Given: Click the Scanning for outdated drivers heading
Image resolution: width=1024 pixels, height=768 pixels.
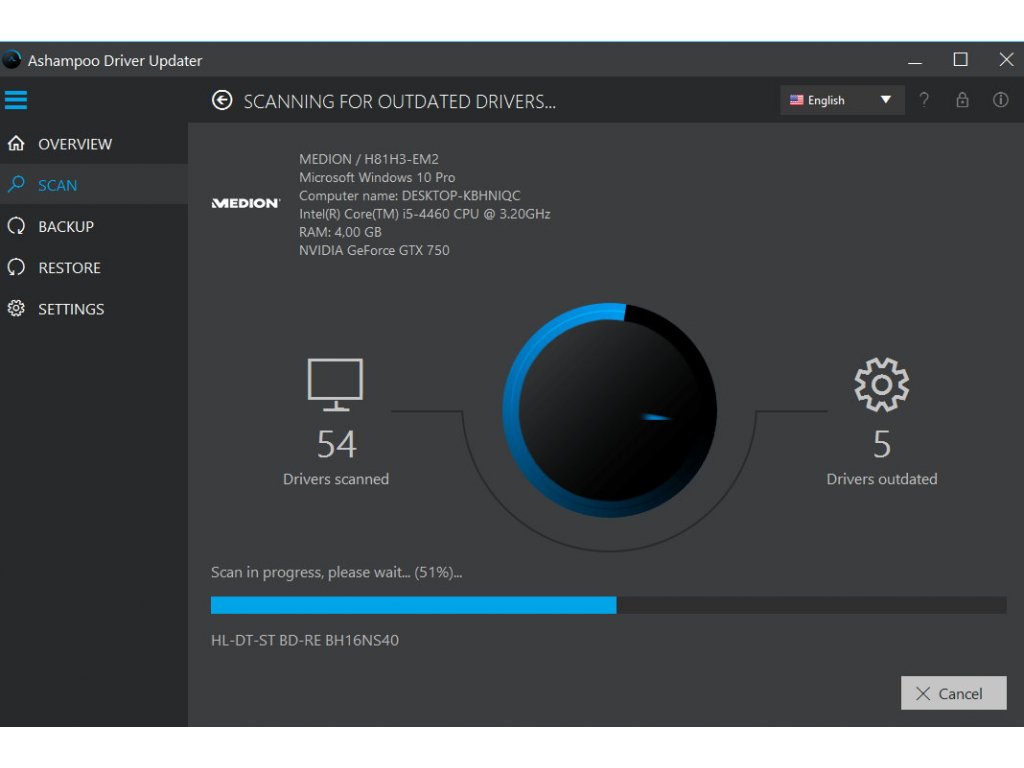Looking at the screenshot, I should click(x=400, y=101).
